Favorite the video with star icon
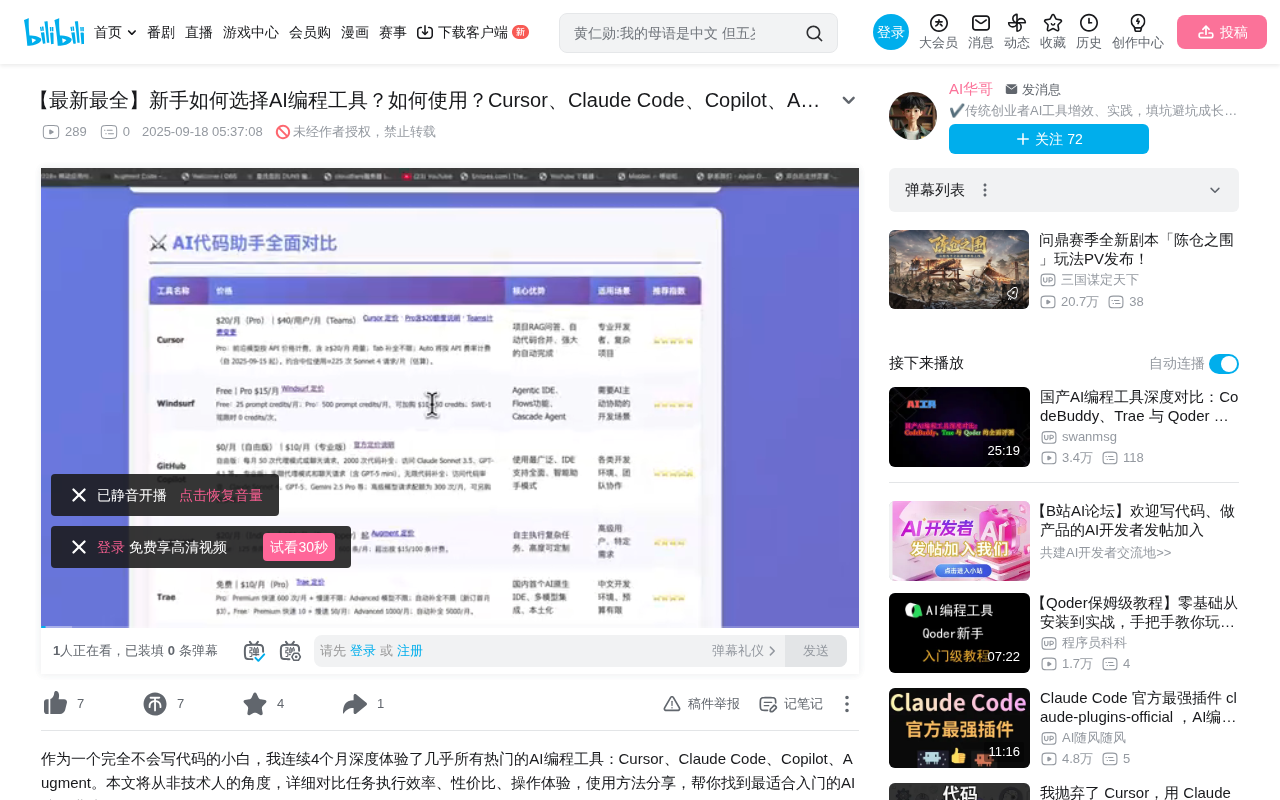1280x800 pixels. coord(255,704)
